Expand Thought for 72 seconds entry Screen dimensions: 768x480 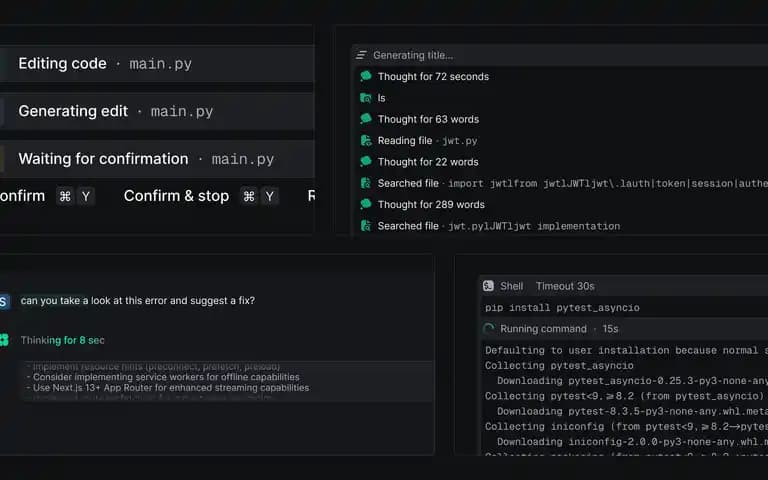[x=433, y=76]
